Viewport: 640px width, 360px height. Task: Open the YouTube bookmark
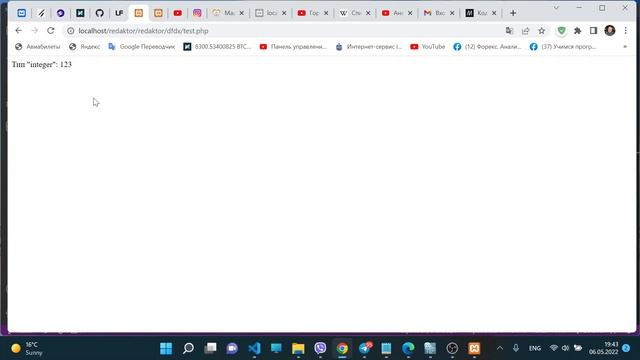pyautogui.click(x=428, y=47)
